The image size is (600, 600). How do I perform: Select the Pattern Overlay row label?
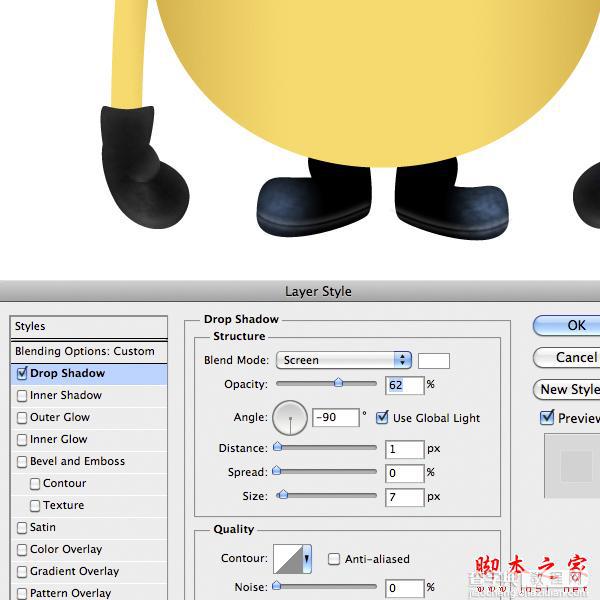(x=71, y=593)
